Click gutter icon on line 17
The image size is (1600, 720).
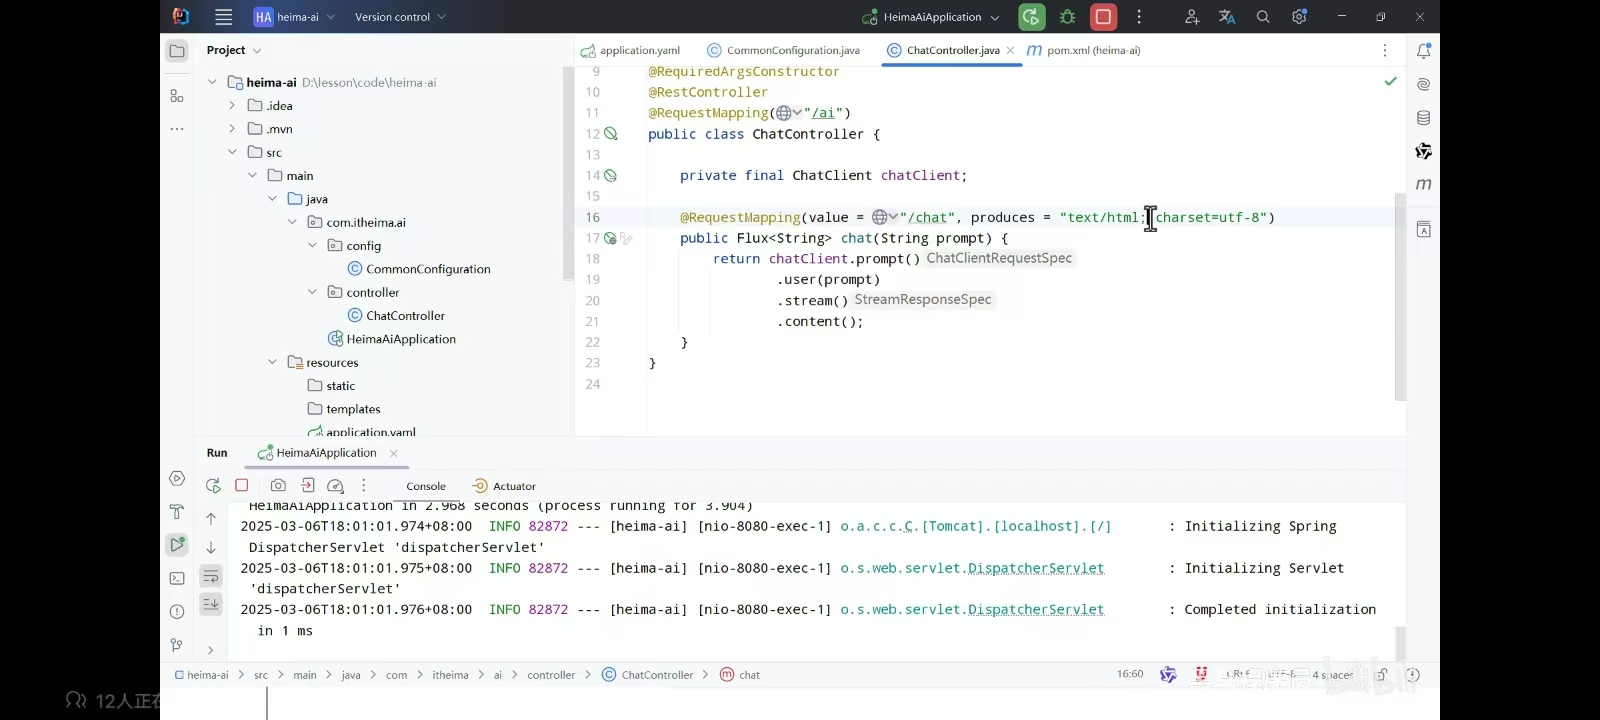click(x=610, y=238)
